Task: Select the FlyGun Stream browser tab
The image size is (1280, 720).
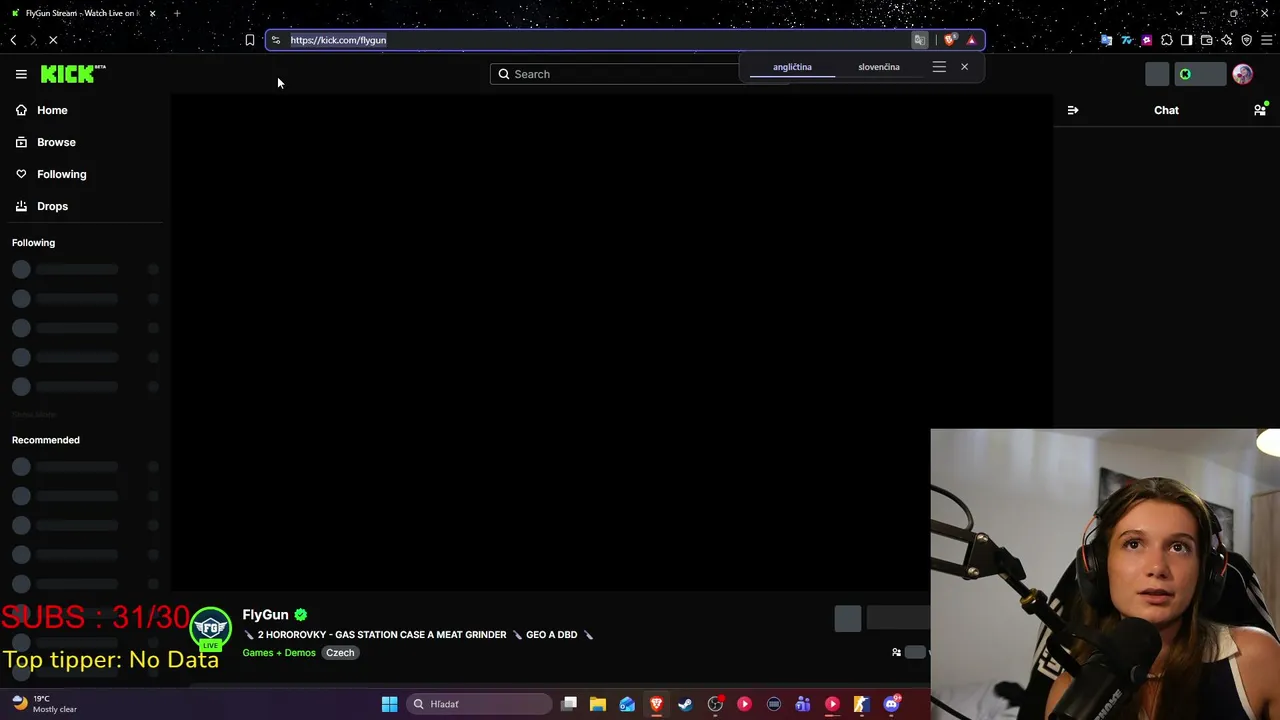Action: pos(84,13)
